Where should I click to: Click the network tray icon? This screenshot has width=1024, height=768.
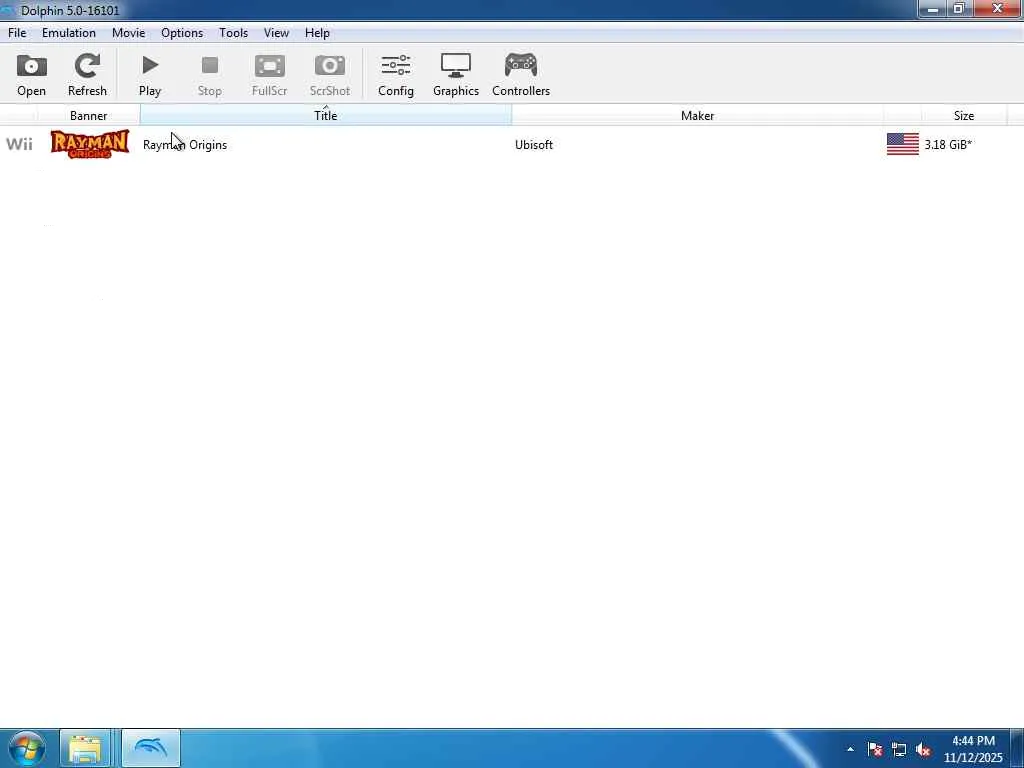tap(899, 749)
